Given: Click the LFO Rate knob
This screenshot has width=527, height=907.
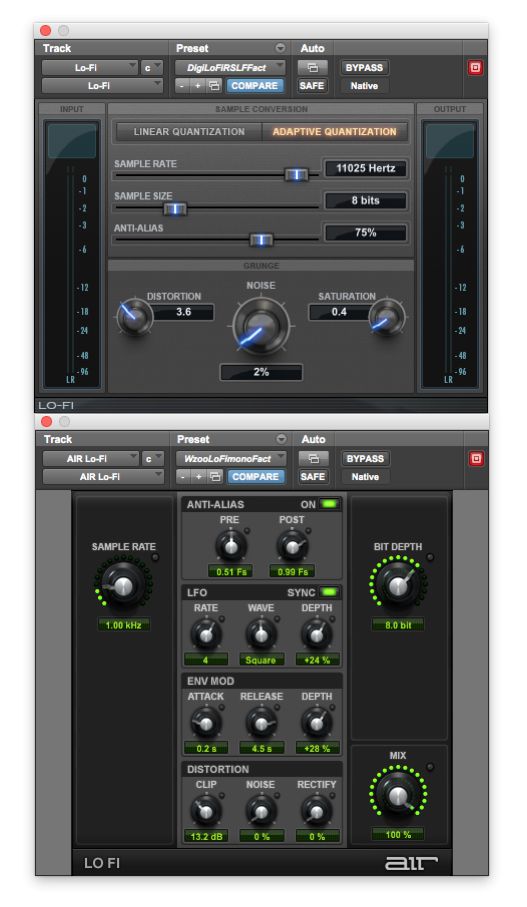Looking at the screenshot, I should point(205,635).
